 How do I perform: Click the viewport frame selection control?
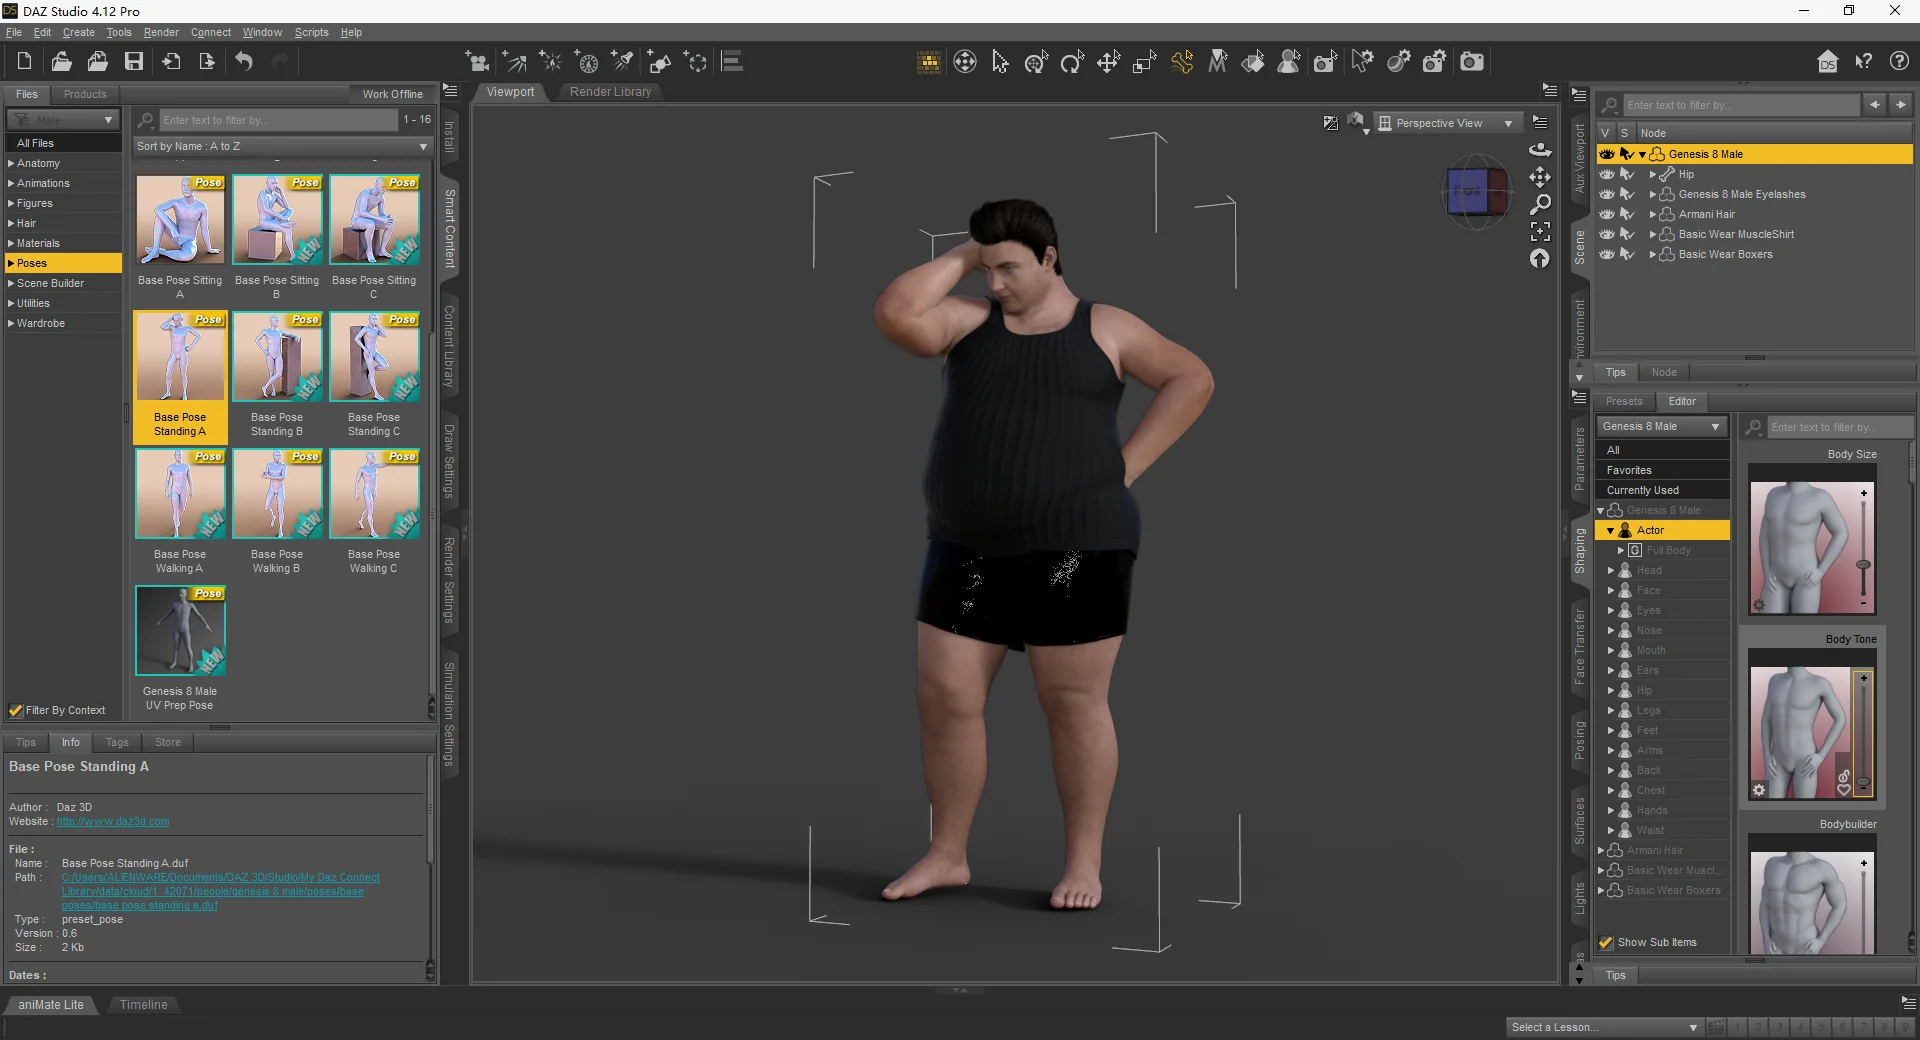[x=1540, y=231]
